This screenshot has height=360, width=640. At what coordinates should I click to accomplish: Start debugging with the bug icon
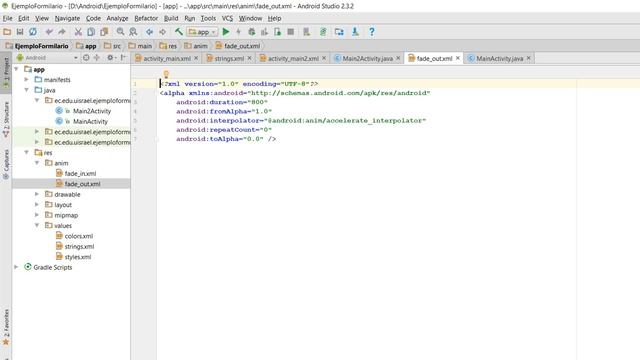[251, 32]
